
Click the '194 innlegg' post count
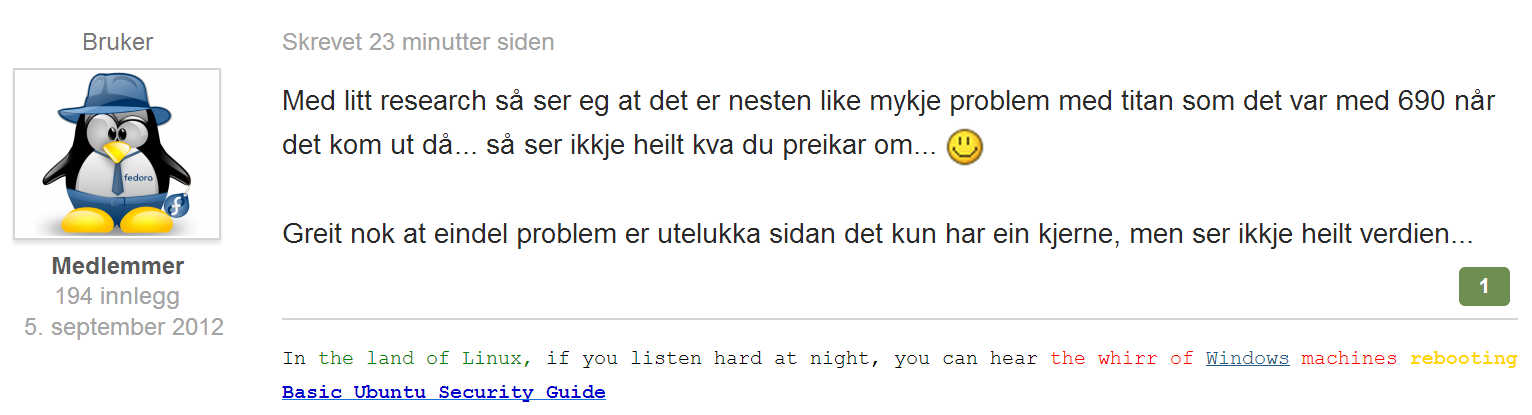[118, 296]
